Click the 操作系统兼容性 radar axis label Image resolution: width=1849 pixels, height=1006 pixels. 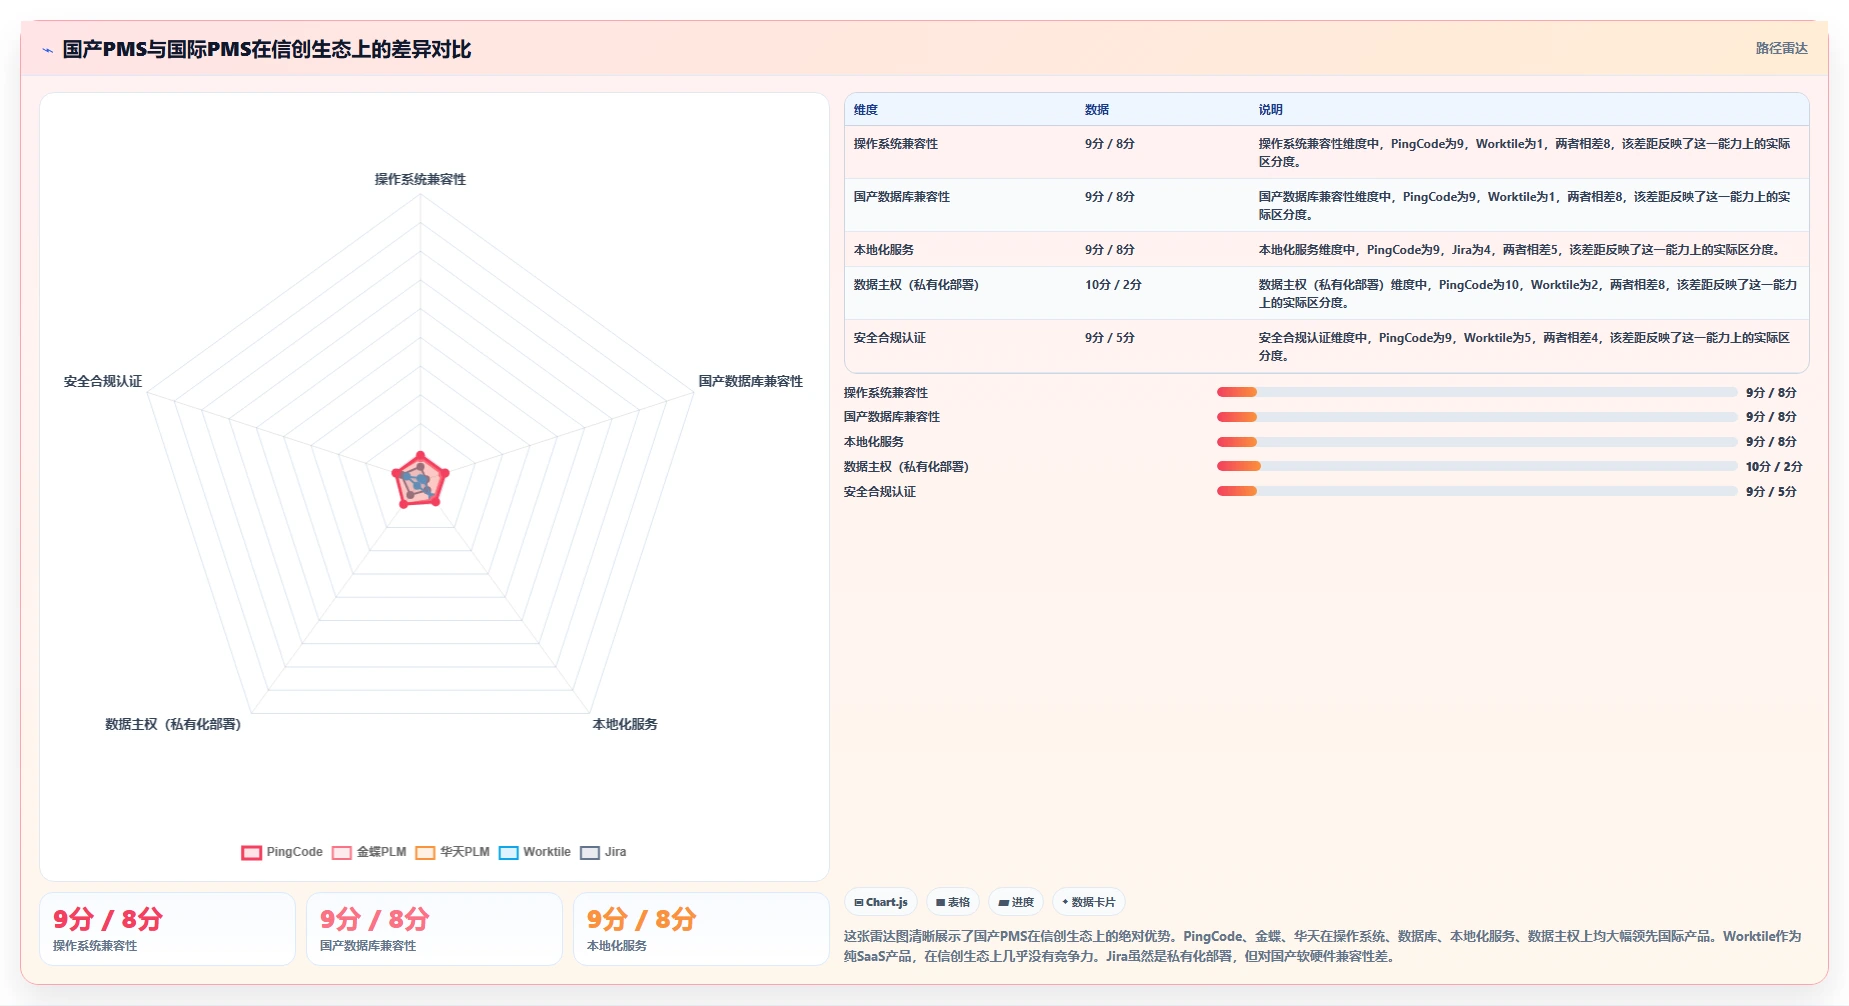[420, 179]
